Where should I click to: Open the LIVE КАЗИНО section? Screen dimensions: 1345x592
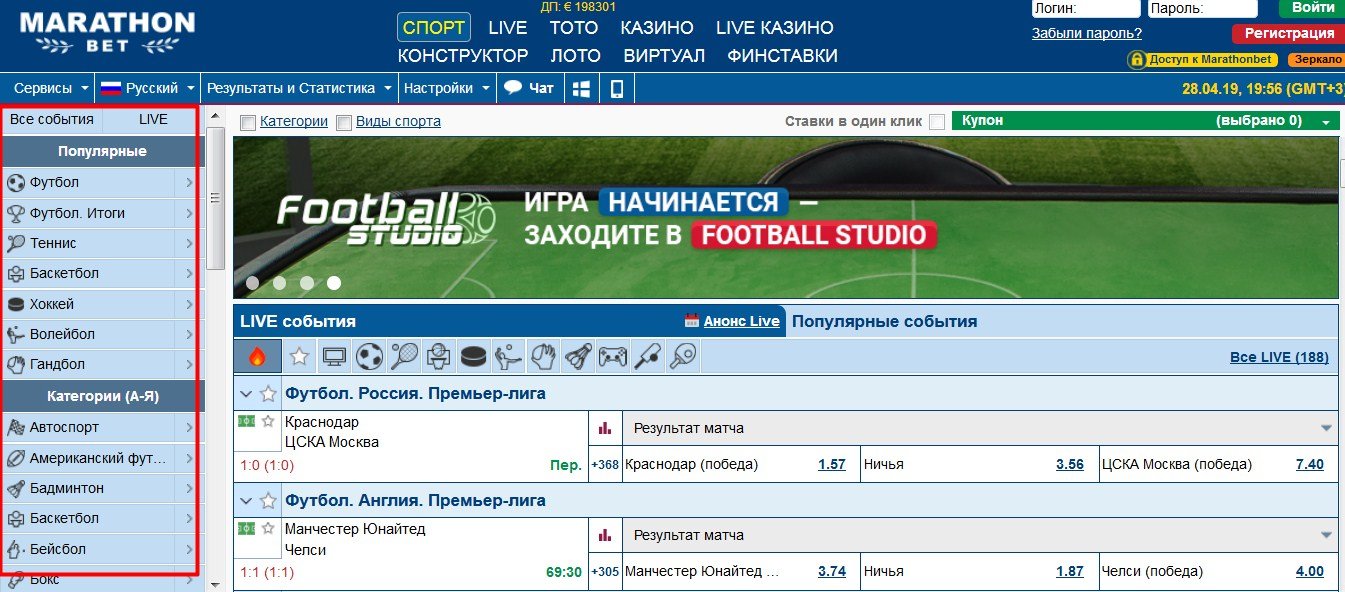[x=775, y=28]
